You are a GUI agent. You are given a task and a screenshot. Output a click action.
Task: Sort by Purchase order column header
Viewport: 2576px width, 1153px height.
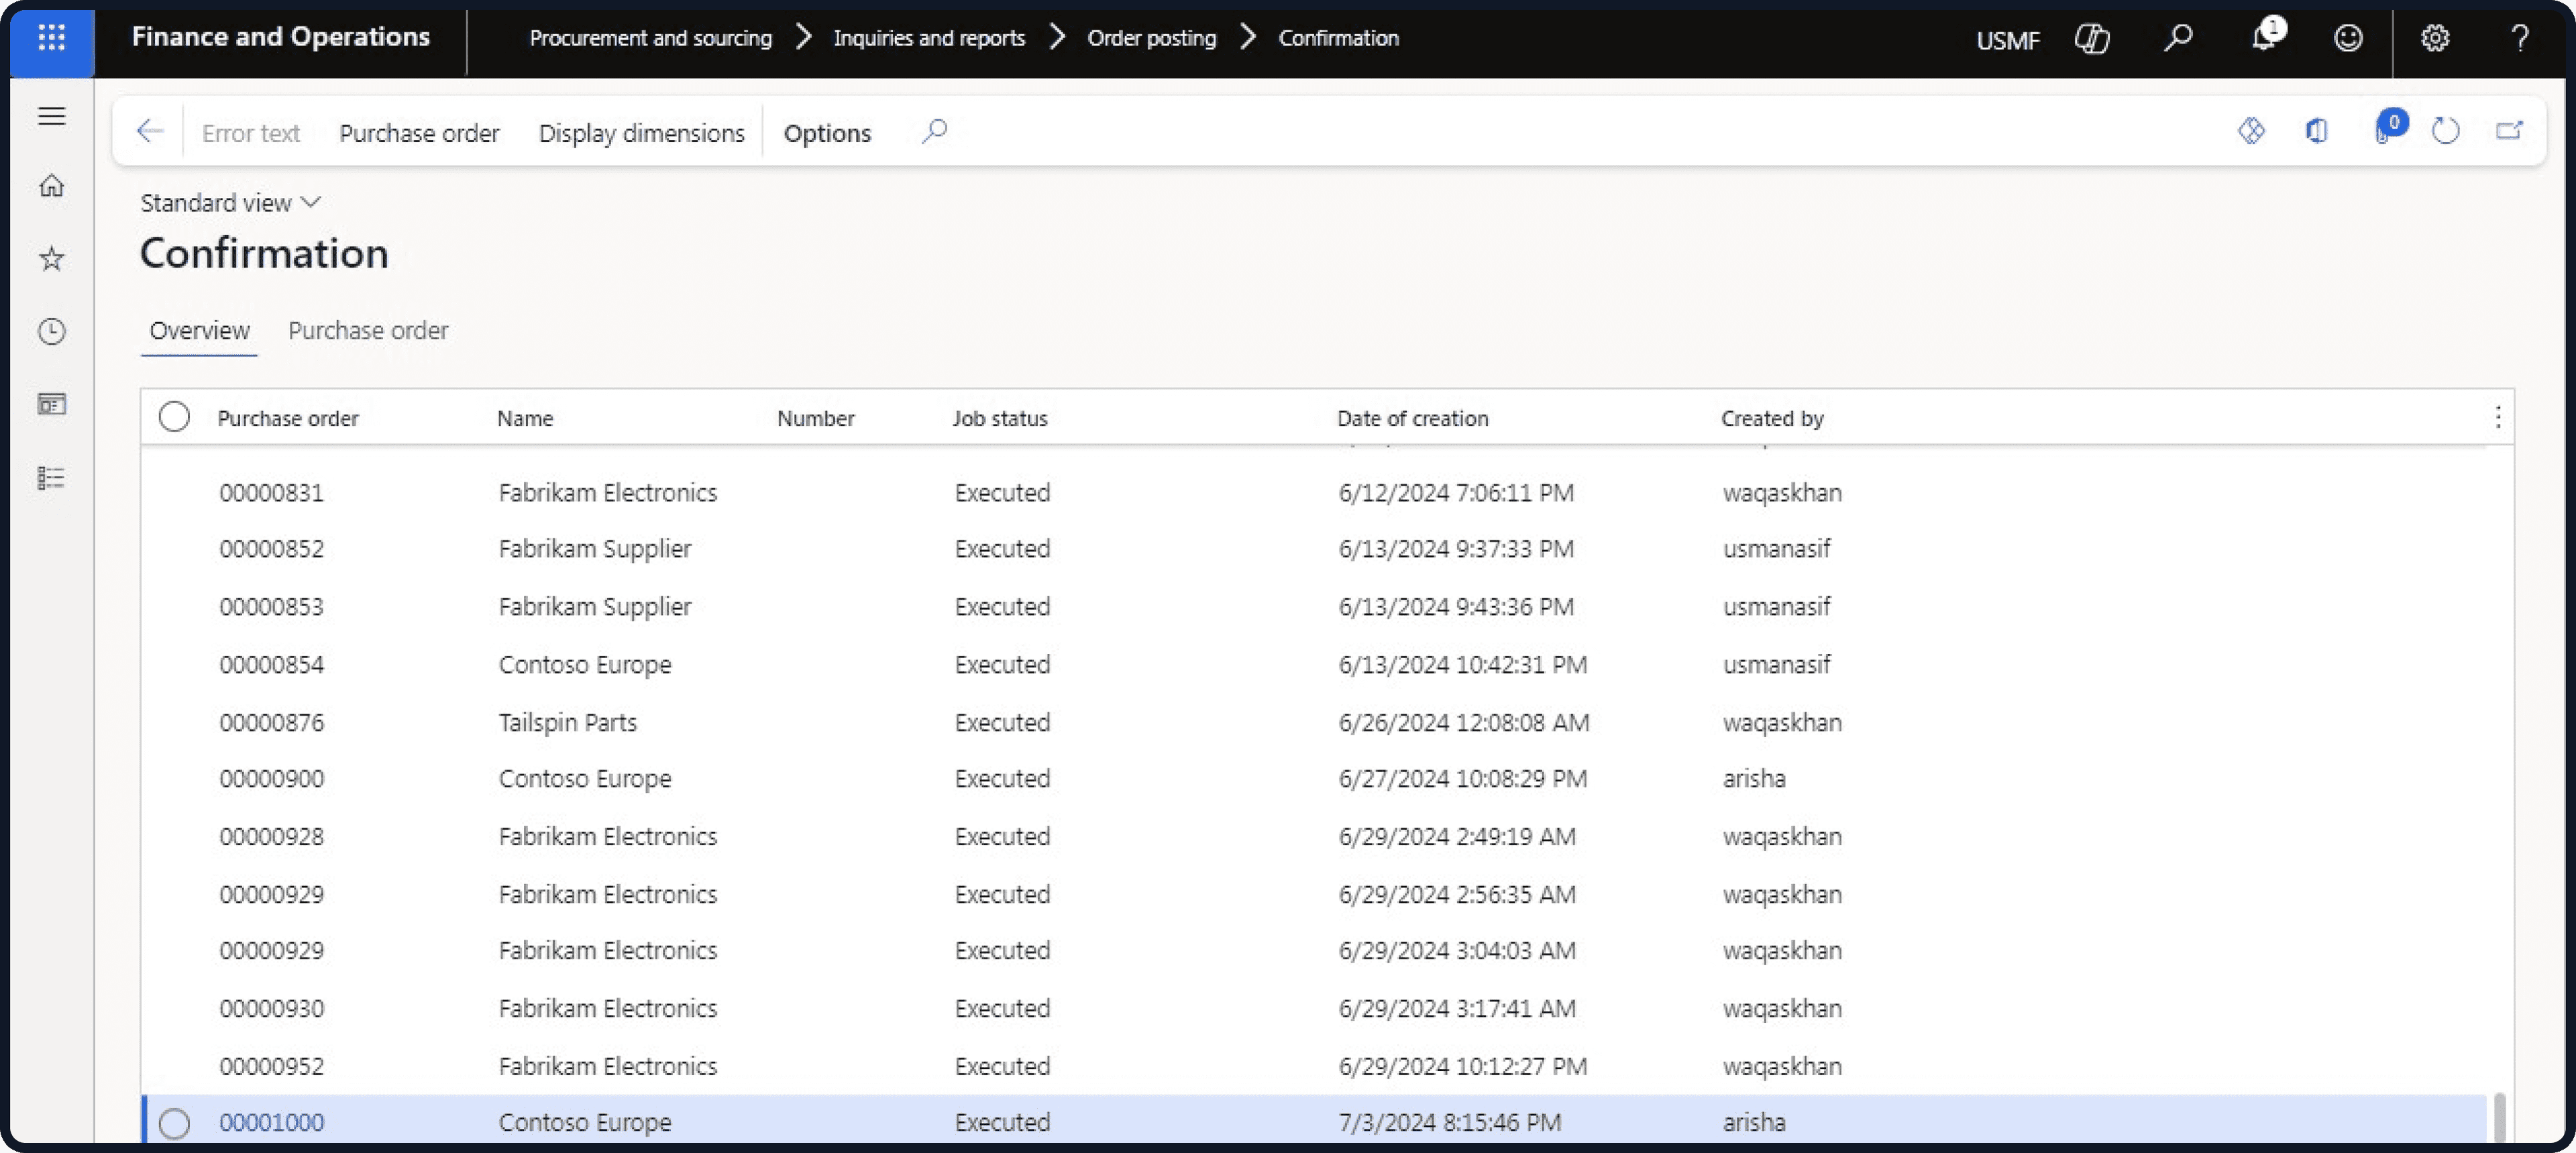(288, 418)
